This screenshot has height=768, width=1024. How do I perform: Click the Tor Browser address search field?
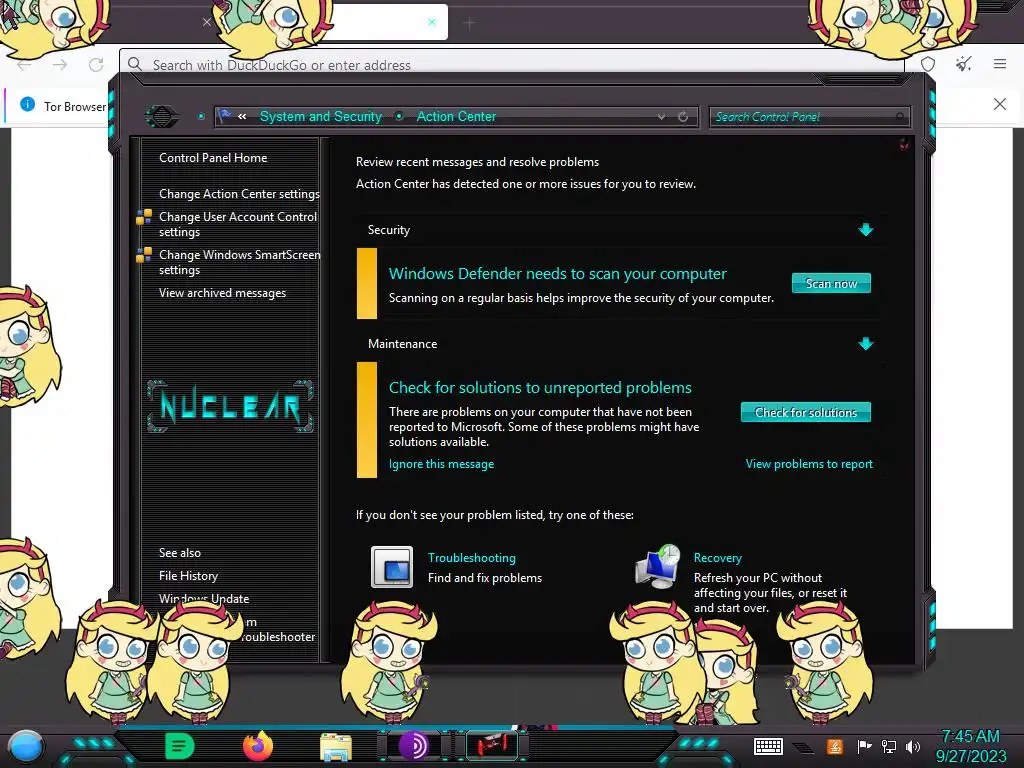pyautogui.click(x=511, y=65)
